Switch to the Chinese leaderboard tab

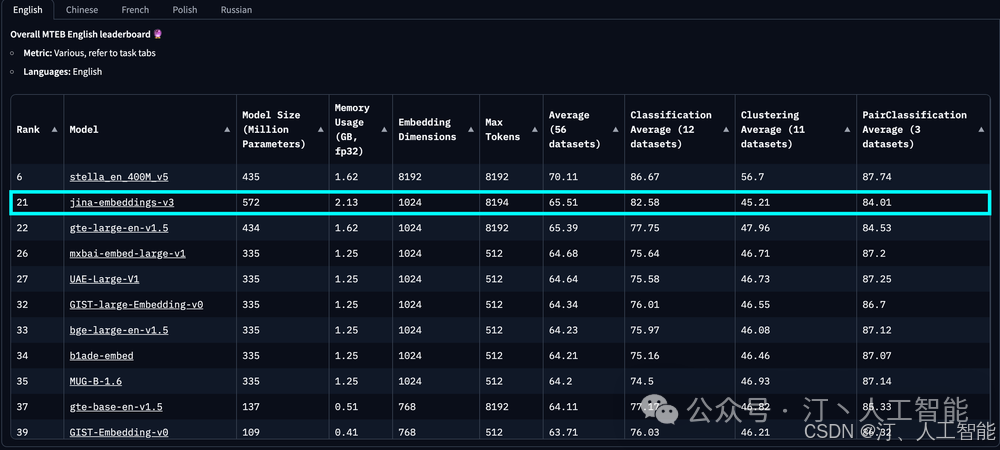(82, 10)
